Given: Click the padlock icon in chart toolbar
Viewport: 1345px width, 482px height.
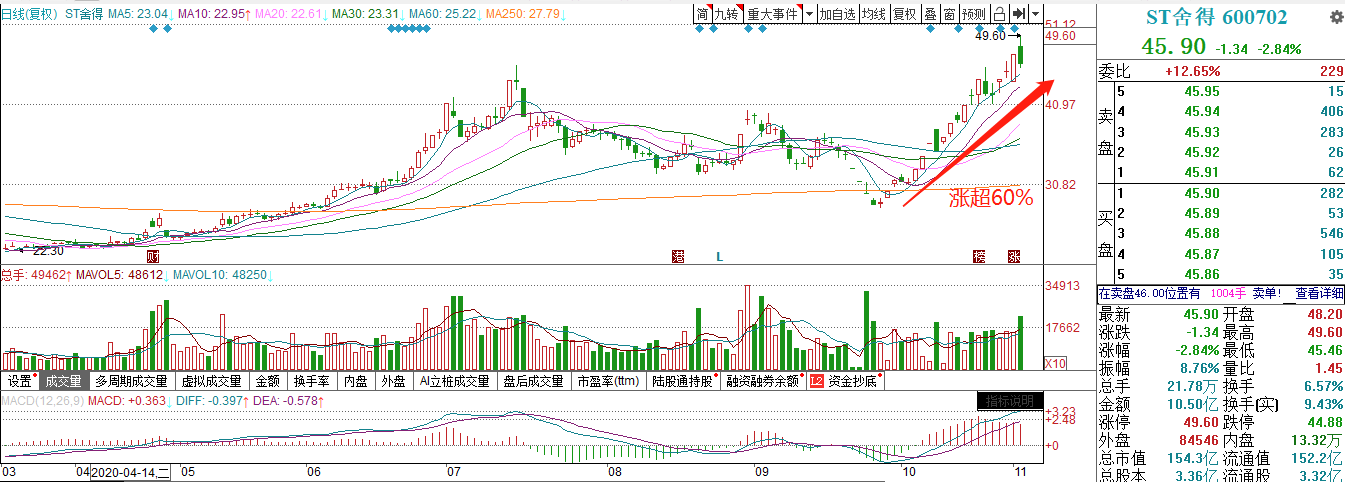Looking at the screenshot, I should point(999,14).
